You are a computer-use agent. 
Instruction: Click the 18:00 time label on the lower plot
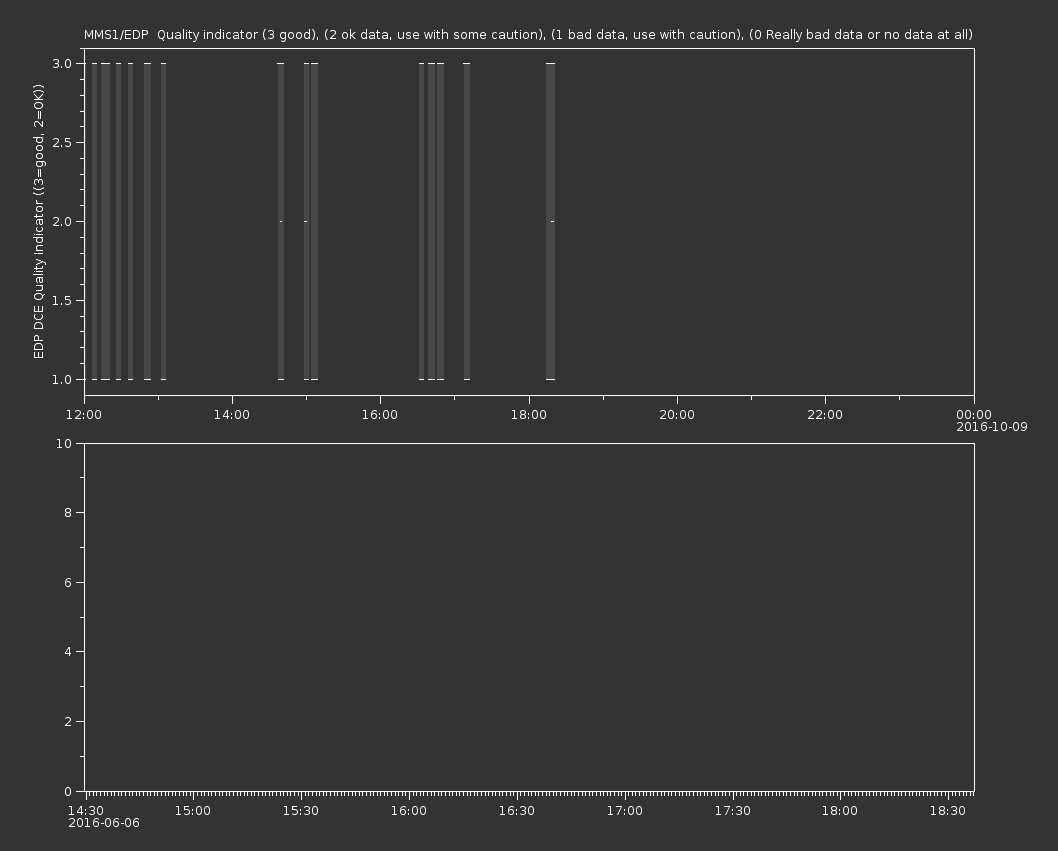pos(840,811)
